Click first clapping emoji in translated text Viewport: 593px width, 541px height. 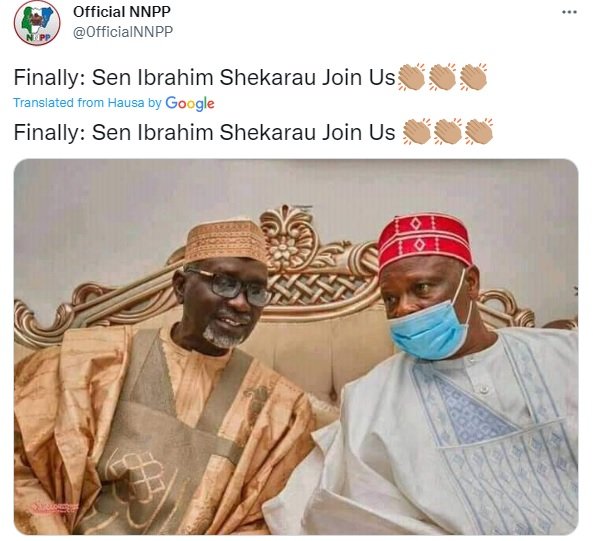(x=416, y=132)
